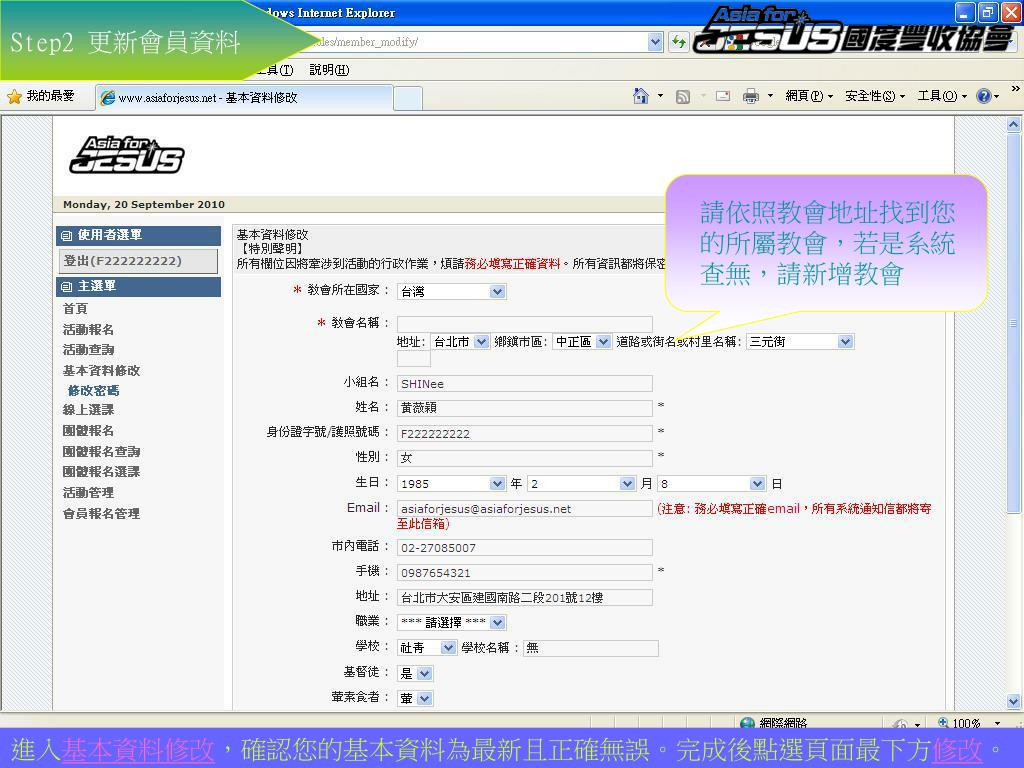1024x768 pixels.
Task: Click the green refresh arrows icon
Action: [679, 42]
